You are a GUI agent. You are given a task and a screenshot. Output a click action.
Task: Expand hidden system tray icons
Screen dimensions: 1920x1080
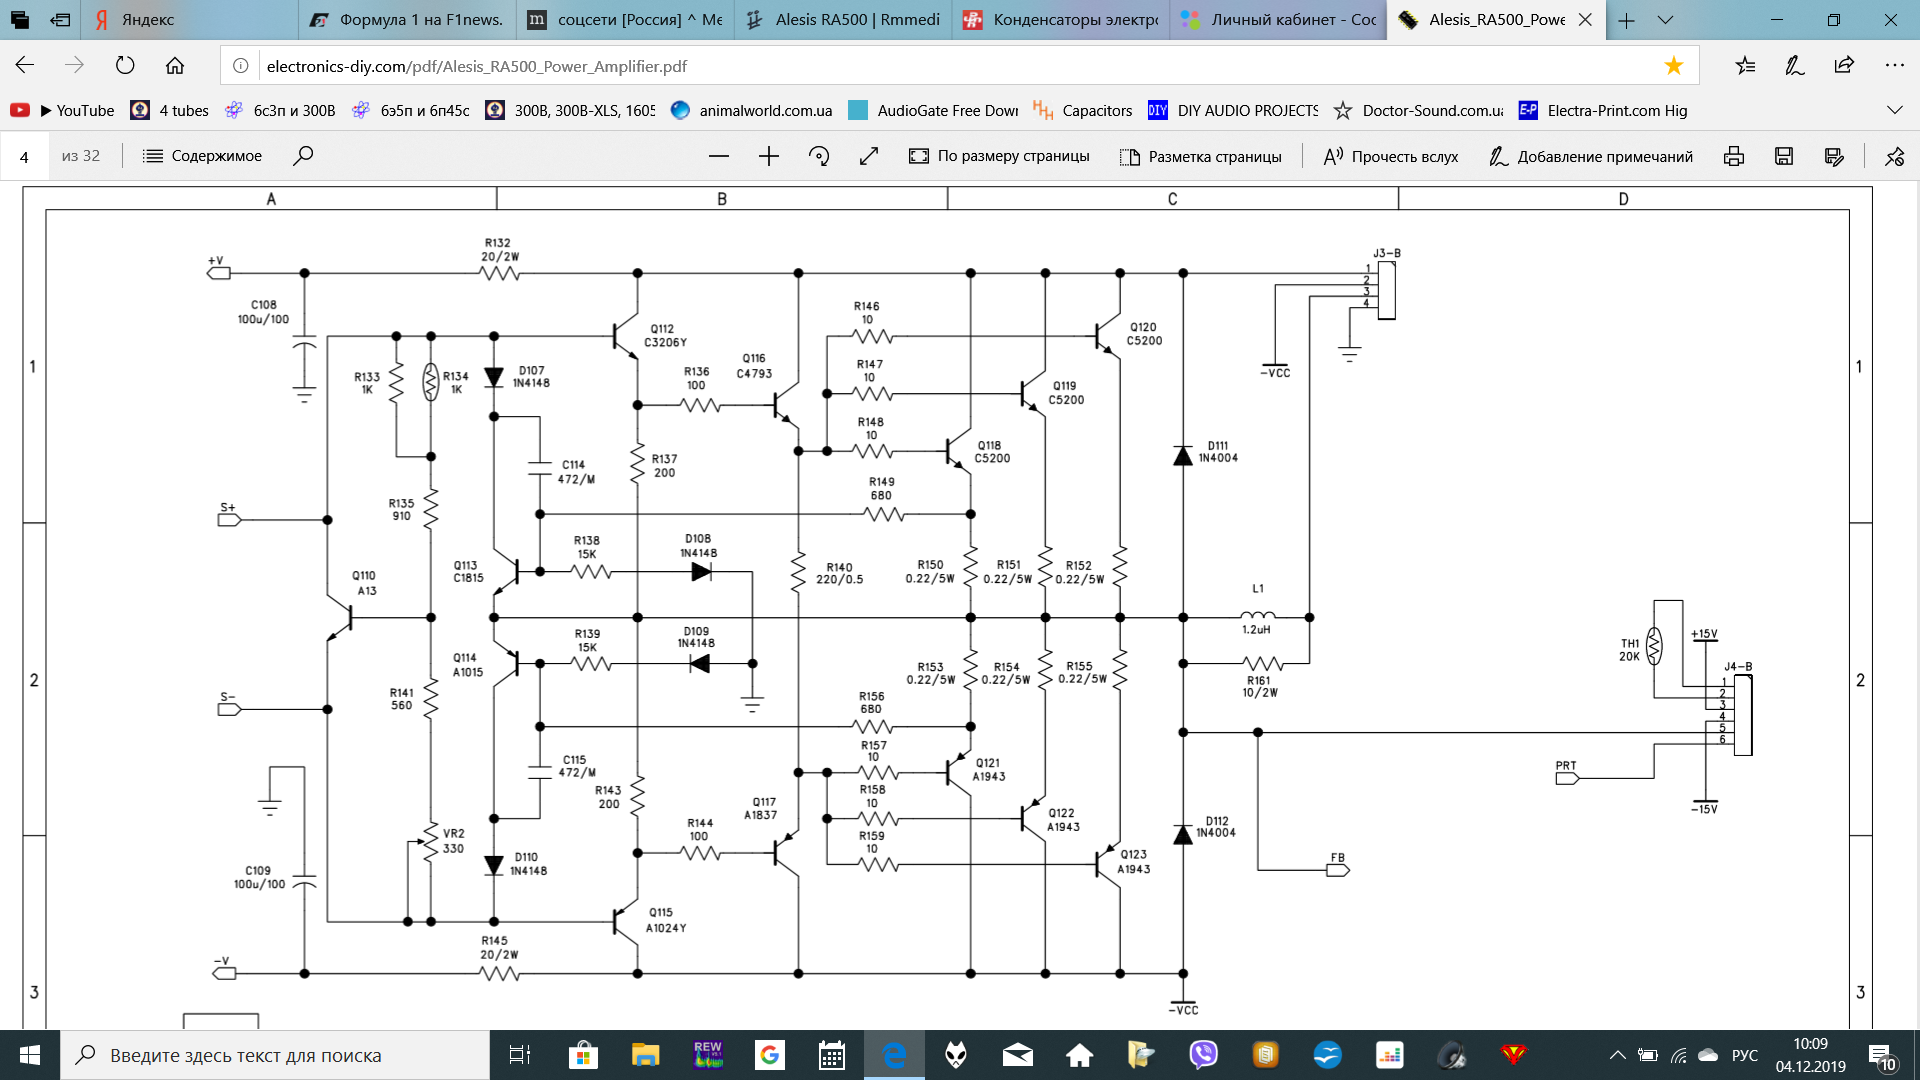(1617, 1055)
